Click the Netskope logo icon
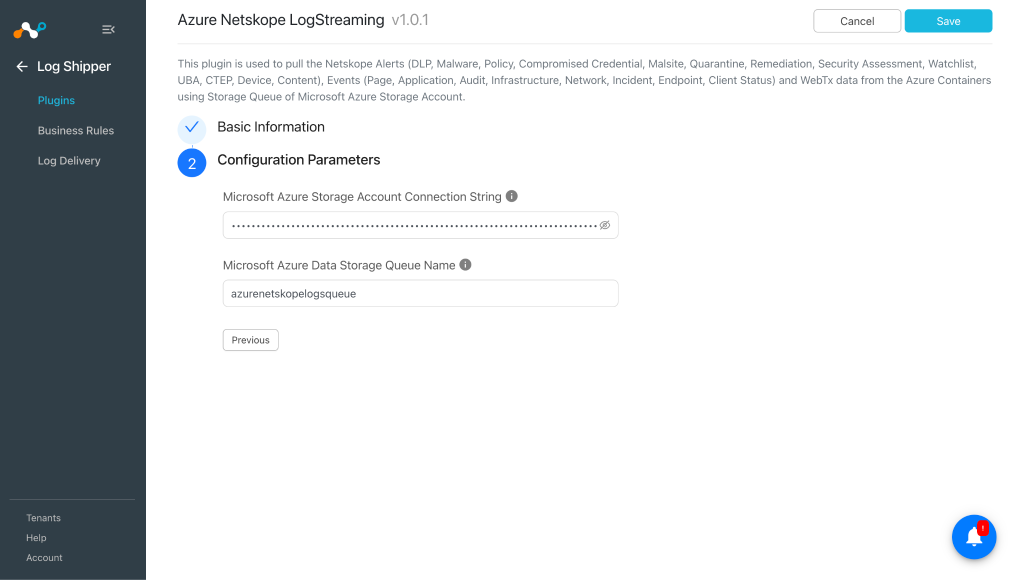The height and width of the screenshot is (580, 1024). [x=30, y=30]
